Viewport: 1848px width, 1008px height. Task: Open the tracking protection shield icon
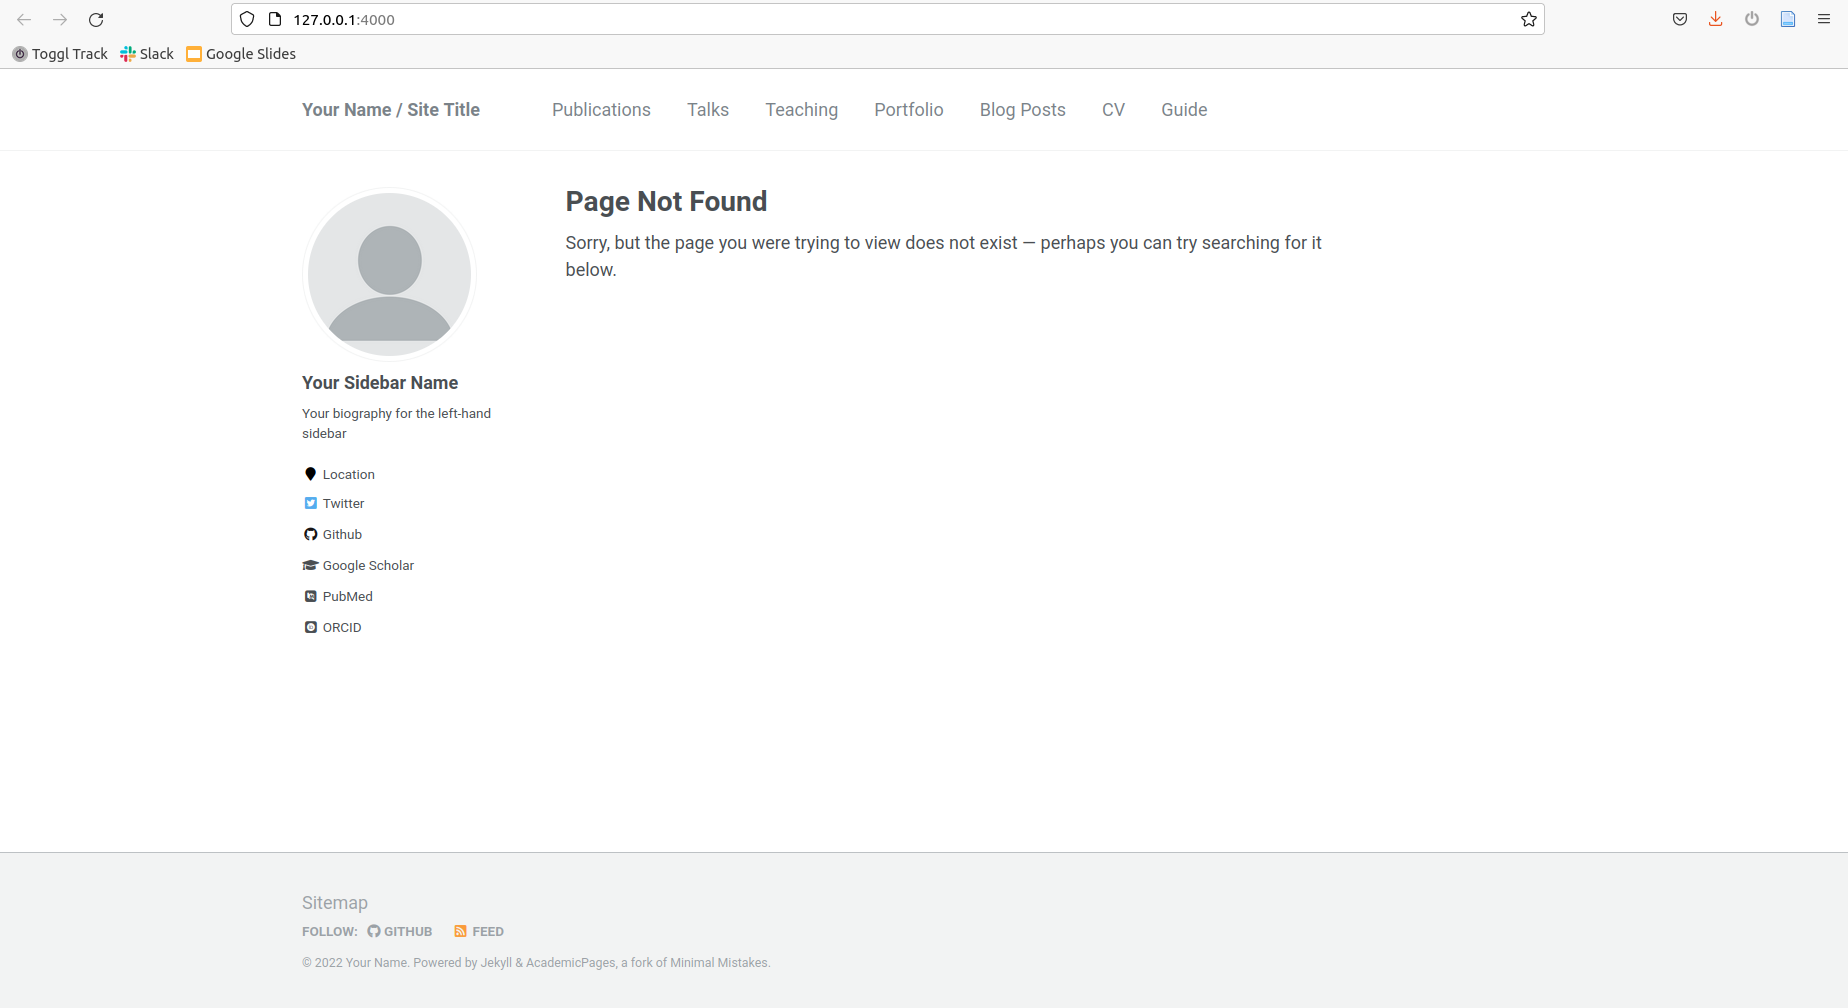coord(247,19)
